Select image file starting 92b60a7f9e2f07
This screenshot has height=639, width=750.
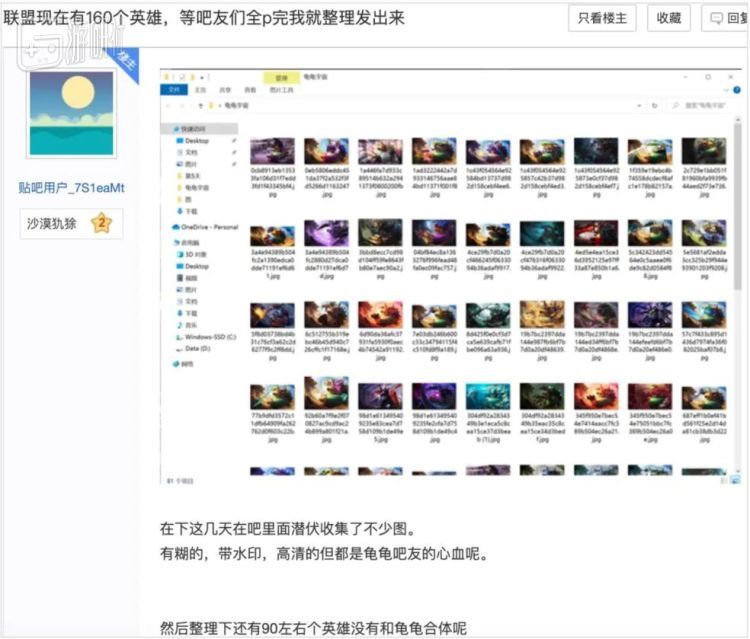coord(326,410)
